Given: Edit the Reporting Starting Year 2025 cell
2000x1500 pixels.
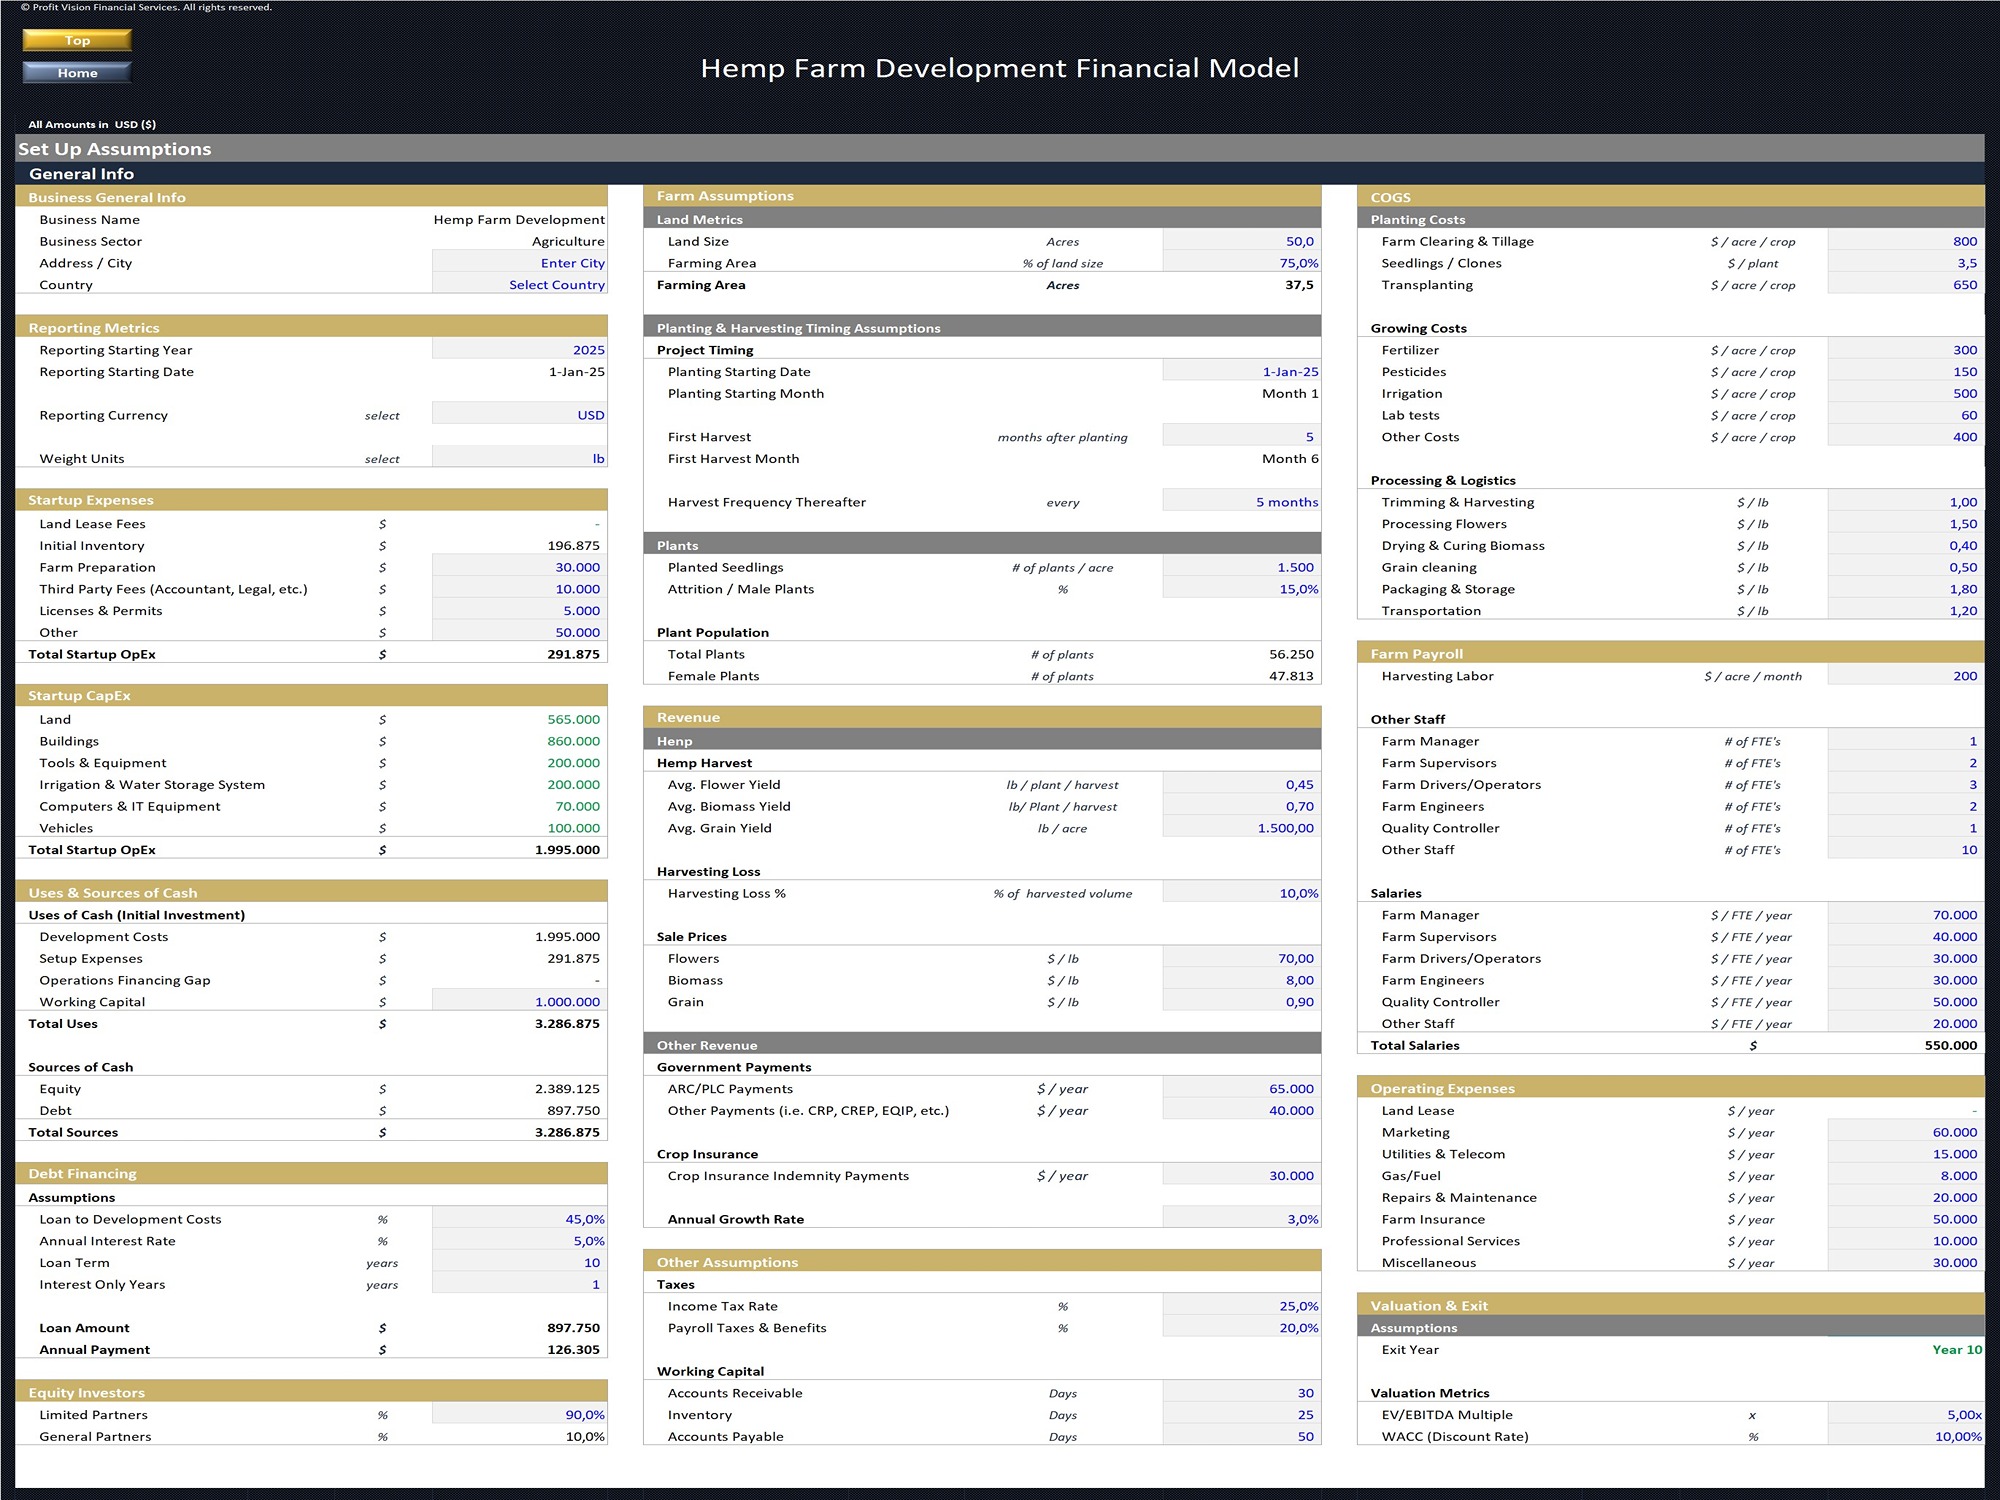Looking at the screenshot, I should [519, 350].
